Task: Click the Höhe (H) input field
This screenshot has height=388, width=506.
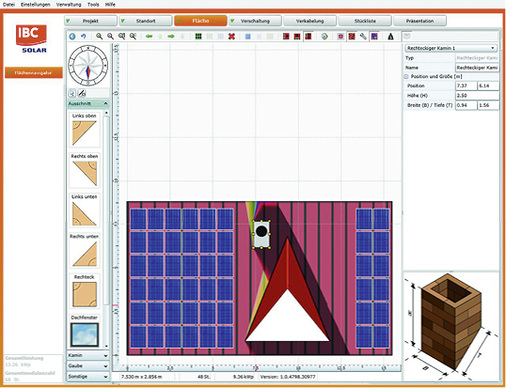Action: tap(477, 95)
